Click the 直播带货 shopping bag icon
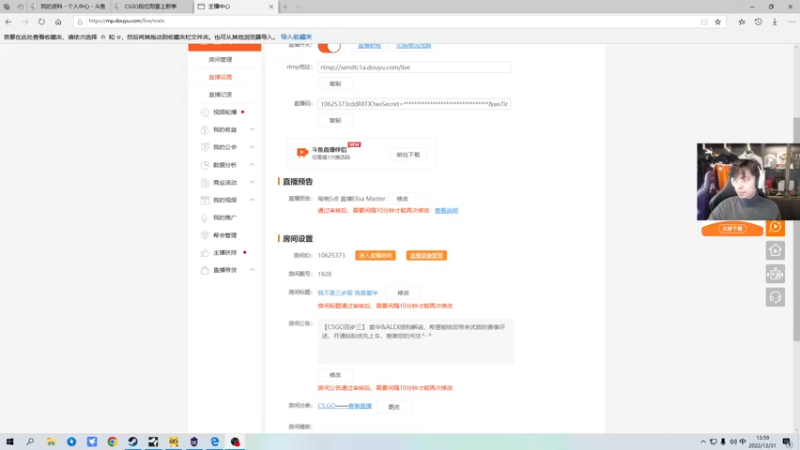800x450 pixels. tap(205, 270)
